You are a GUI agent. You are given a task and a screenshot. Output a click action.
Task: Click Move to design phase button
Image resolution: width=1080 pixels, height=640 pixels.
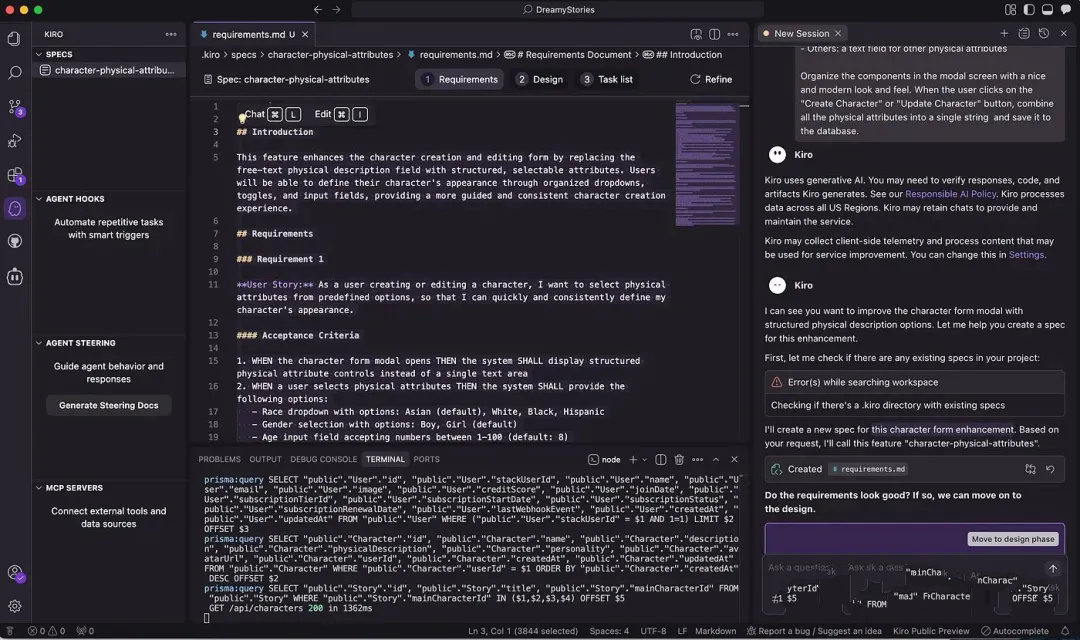coord(1012,539)
